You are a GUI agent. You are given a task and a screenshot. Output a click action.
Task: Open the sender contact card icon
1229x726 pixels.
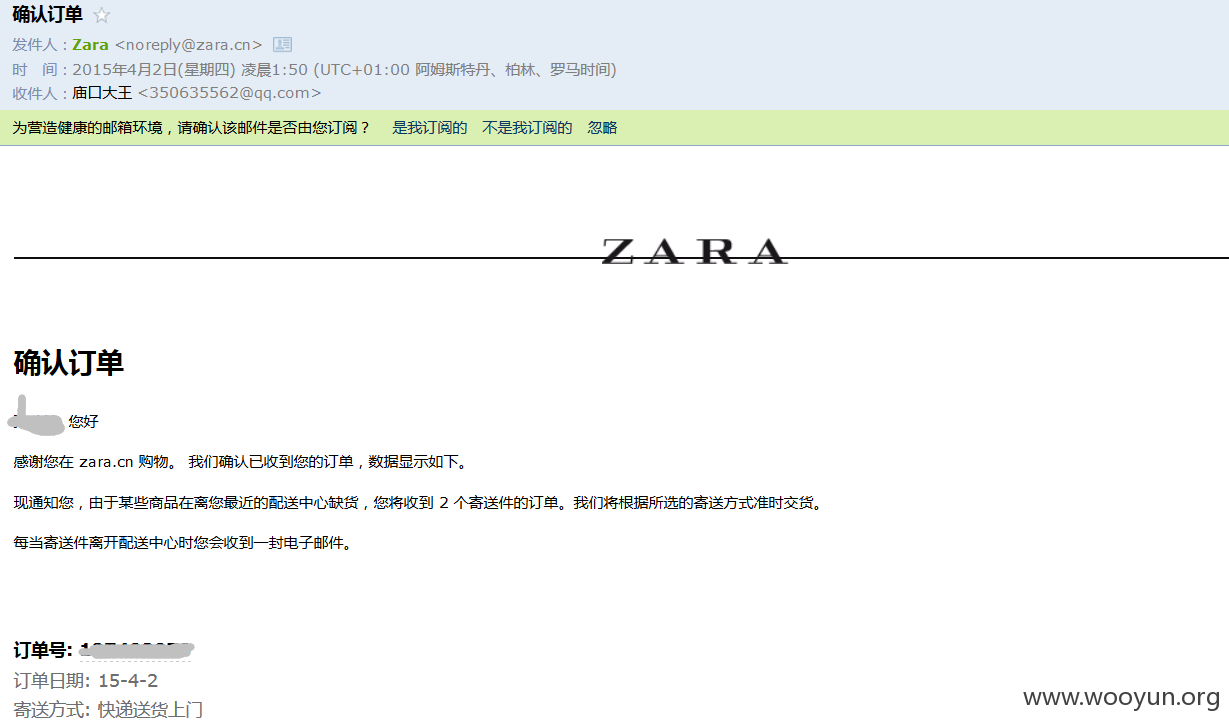pyautogui.click(x=282, y=44)
